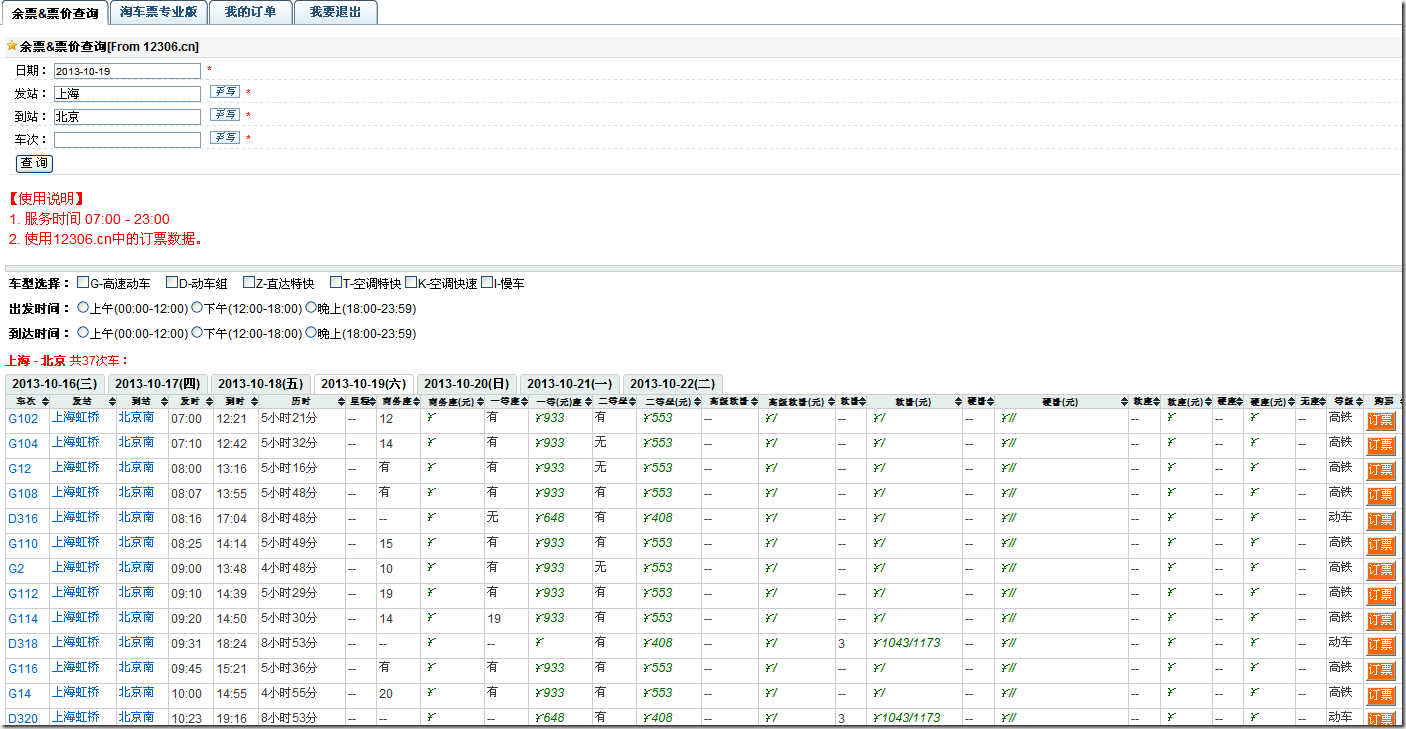Sort trains by 到时 arrival time header

(235, 401)
